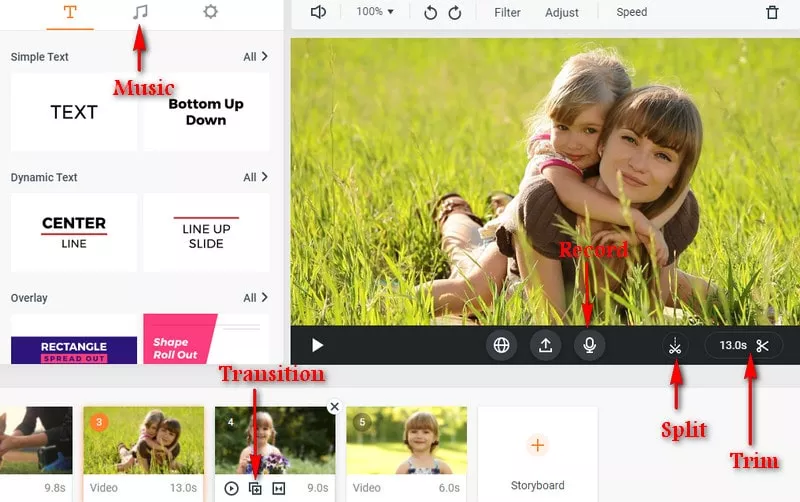The height and width of the screenshot is (502, 800).
Task: Trim the 13.0s clip
Action: coord(743,346)
